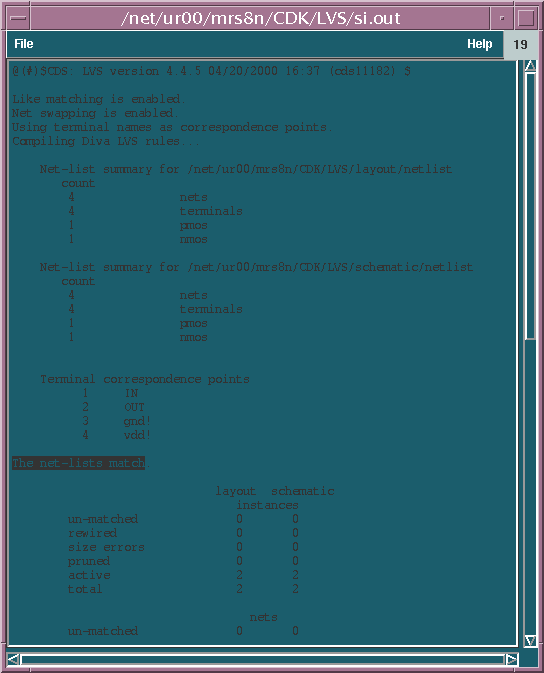Click the maximize square in title bar

click(526, 18)
